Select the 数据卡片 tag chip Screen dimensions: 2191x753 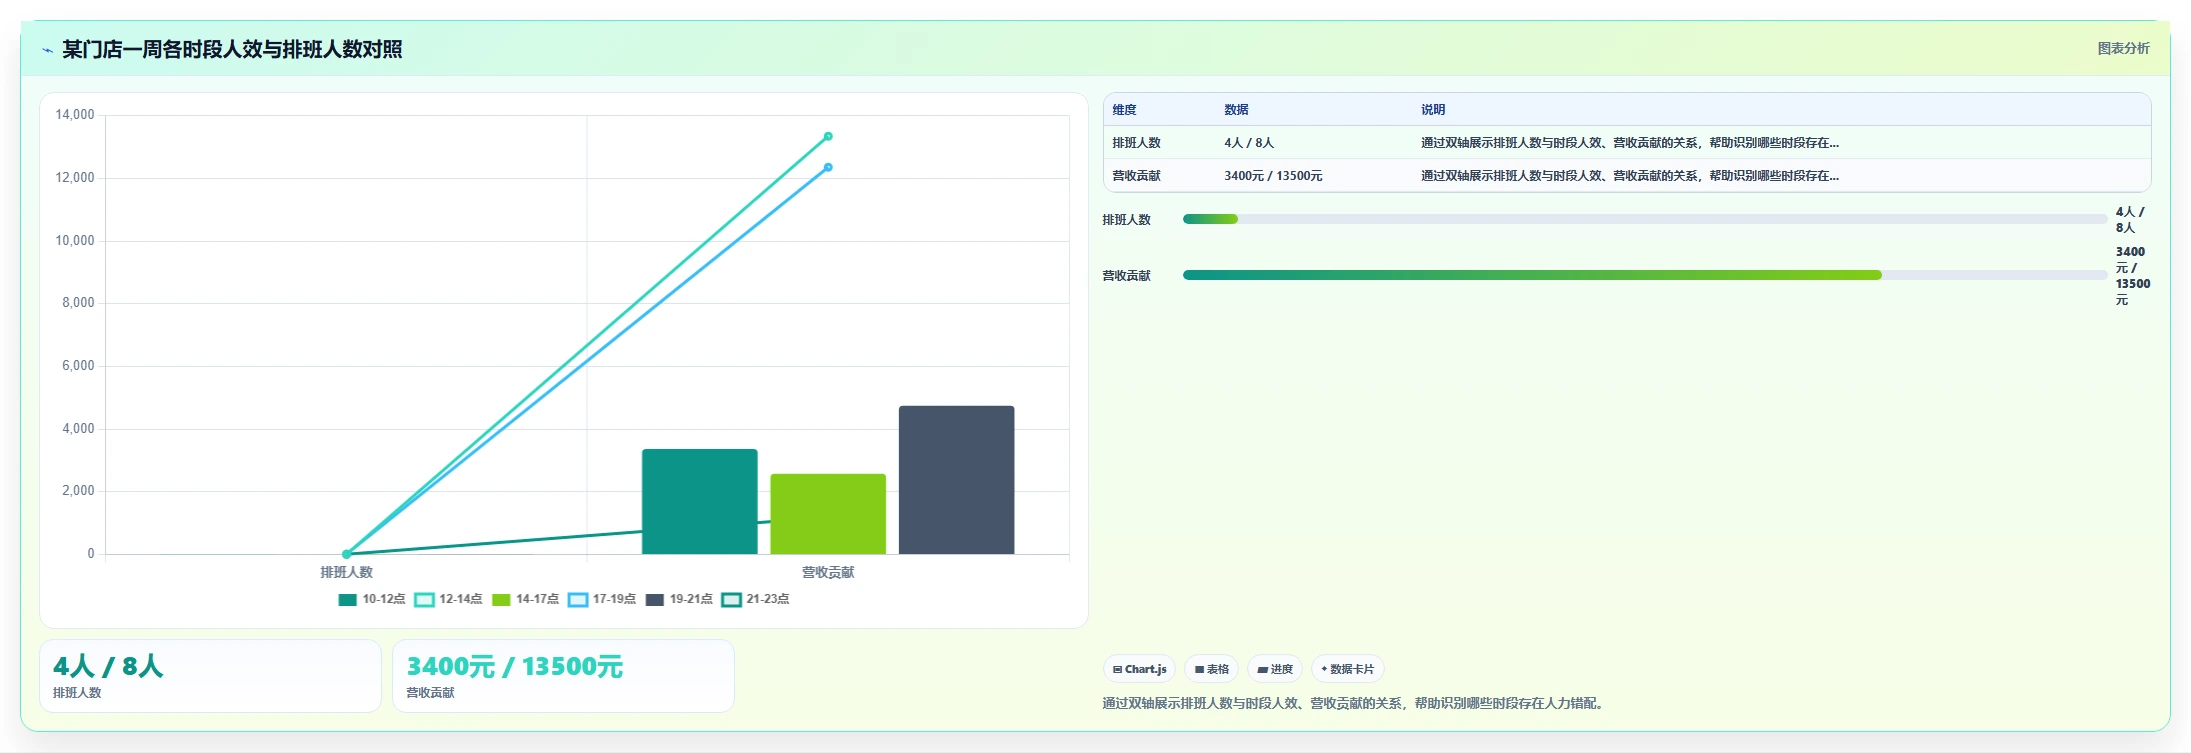pos(1348,669)
